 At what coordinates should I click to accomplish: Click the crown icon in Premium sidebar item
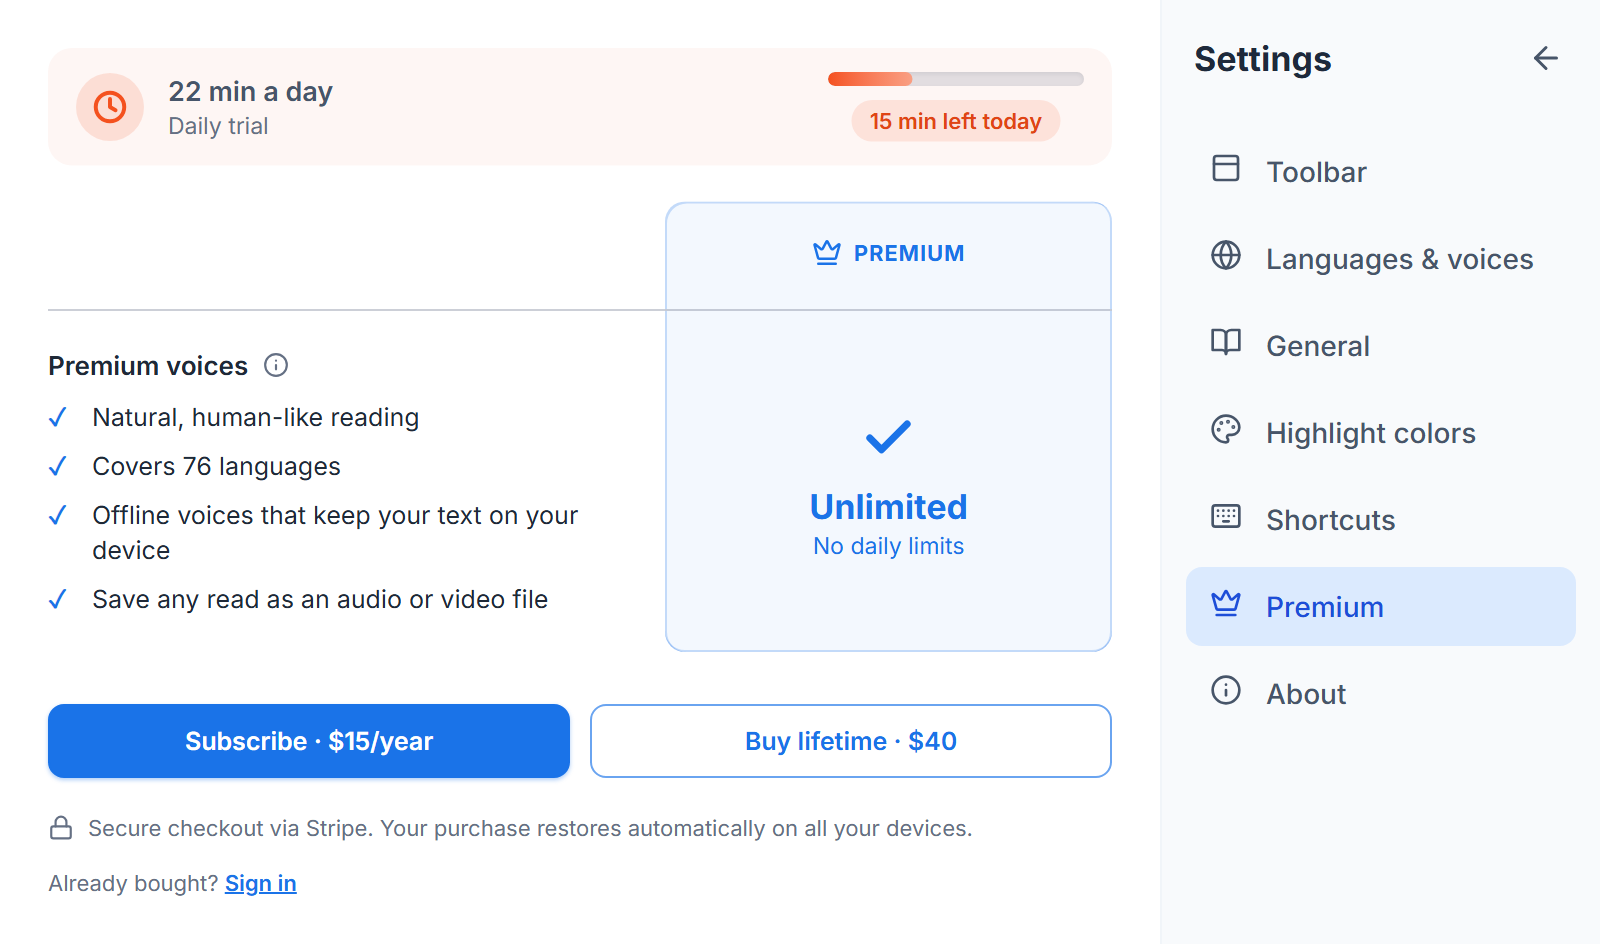(1226, 603)
